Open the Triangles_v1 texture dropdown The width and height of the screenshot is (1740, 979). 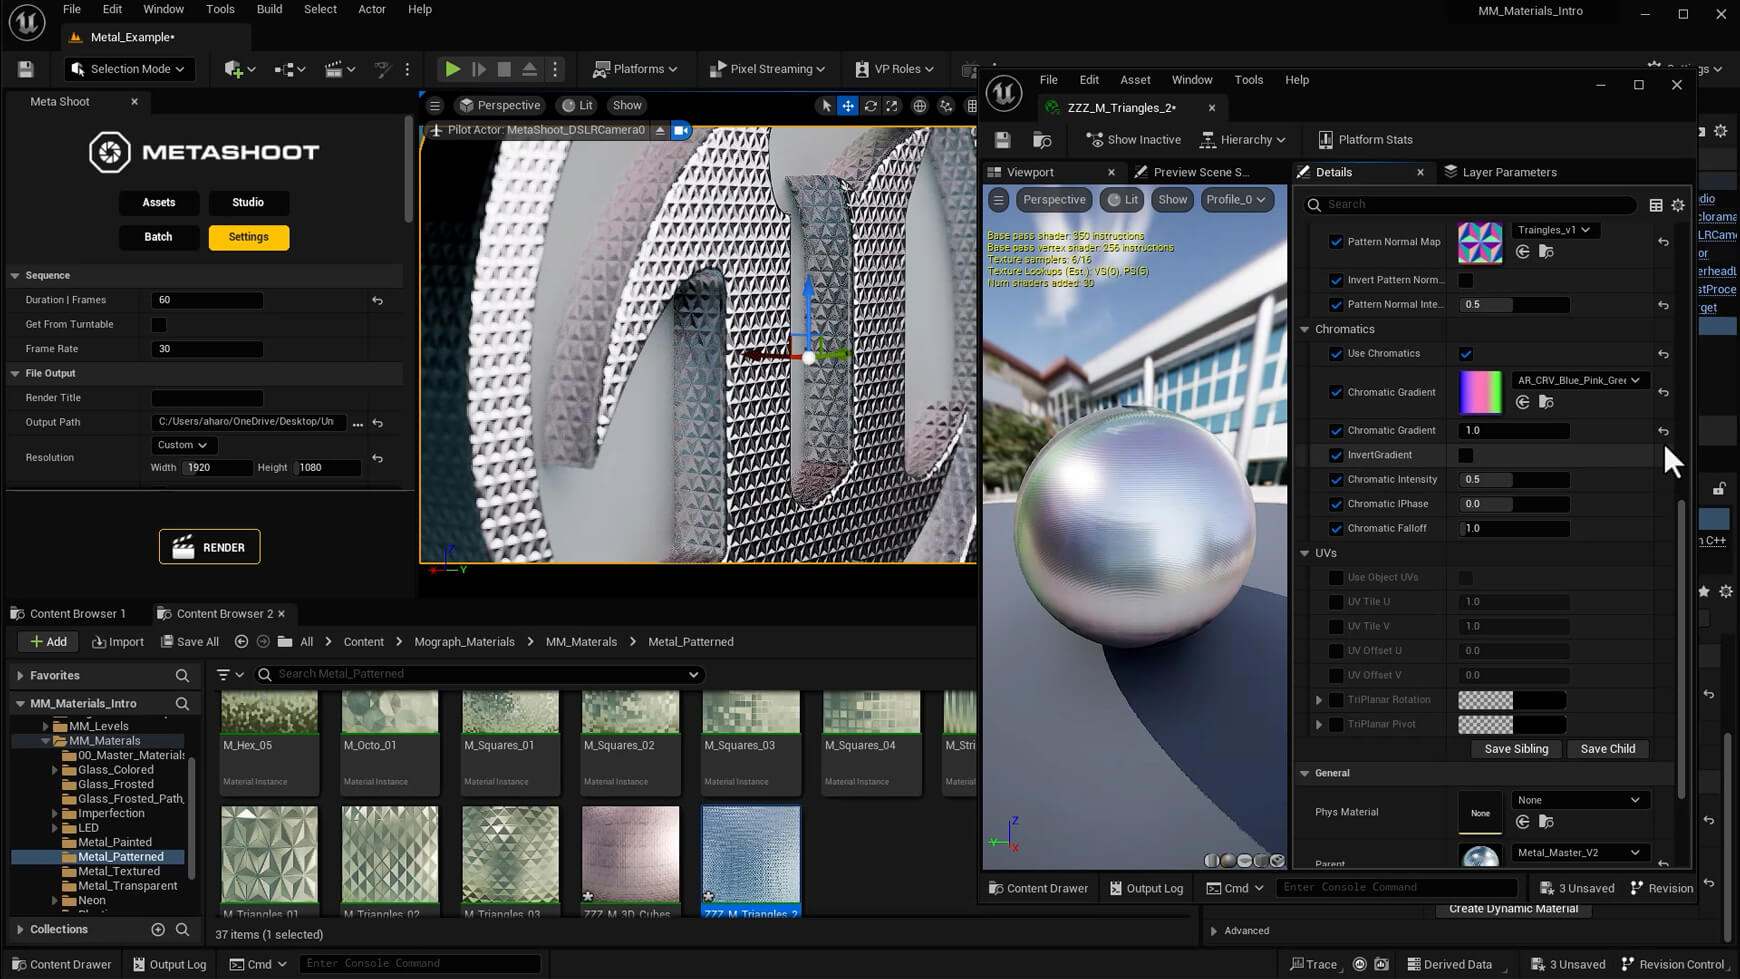point(1554,230)
